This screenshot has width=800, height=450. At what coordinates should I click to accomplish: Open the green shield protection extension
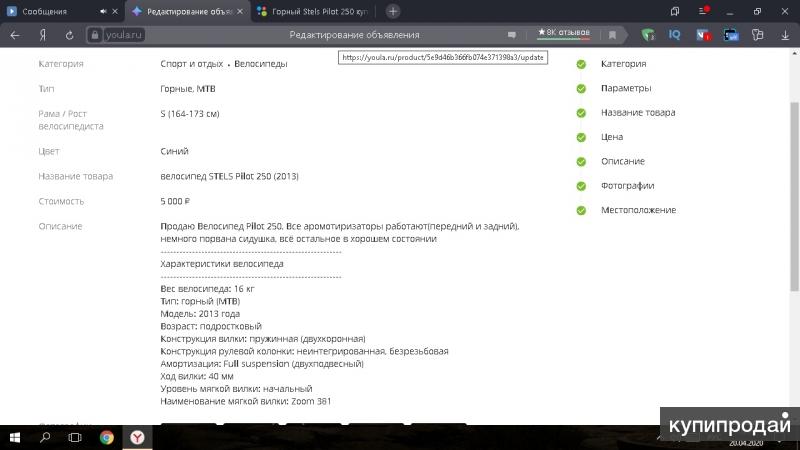[x=648, y=35]
